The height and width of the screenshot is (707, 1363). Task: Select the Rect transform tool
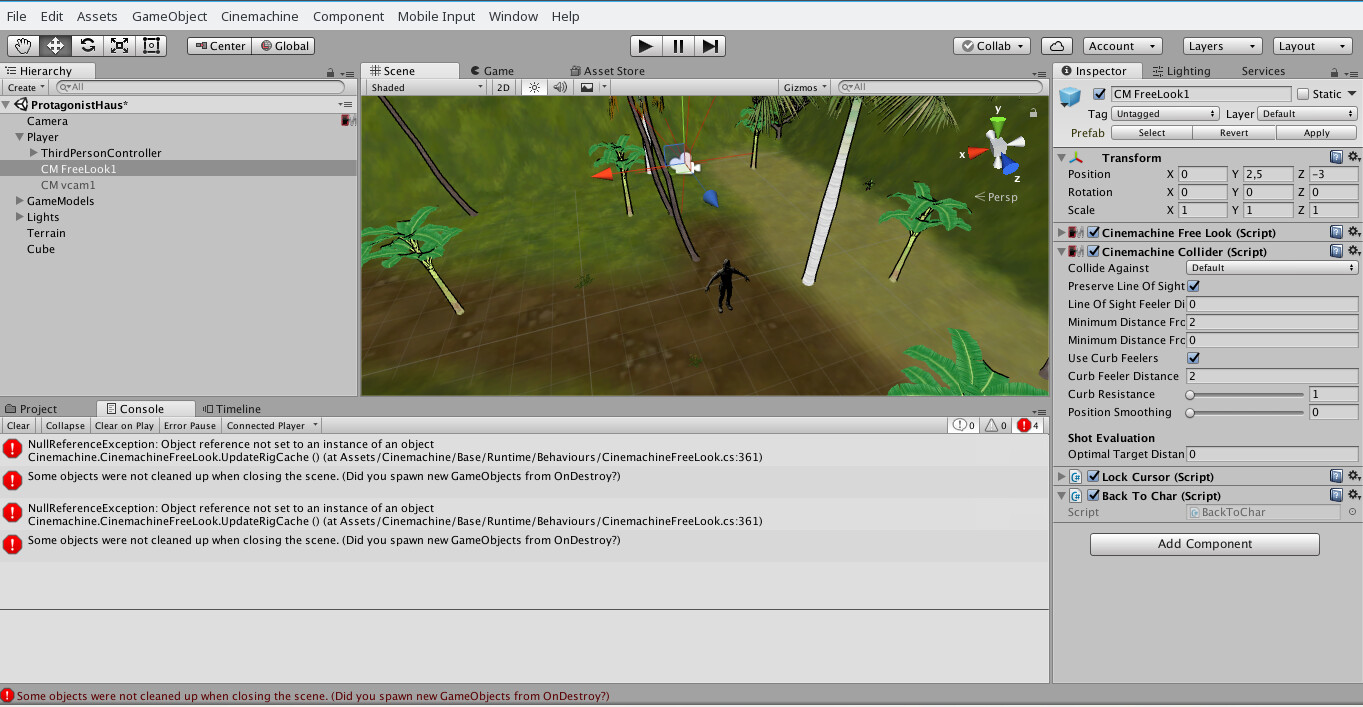pyautogui.click(x=151, y=45)
